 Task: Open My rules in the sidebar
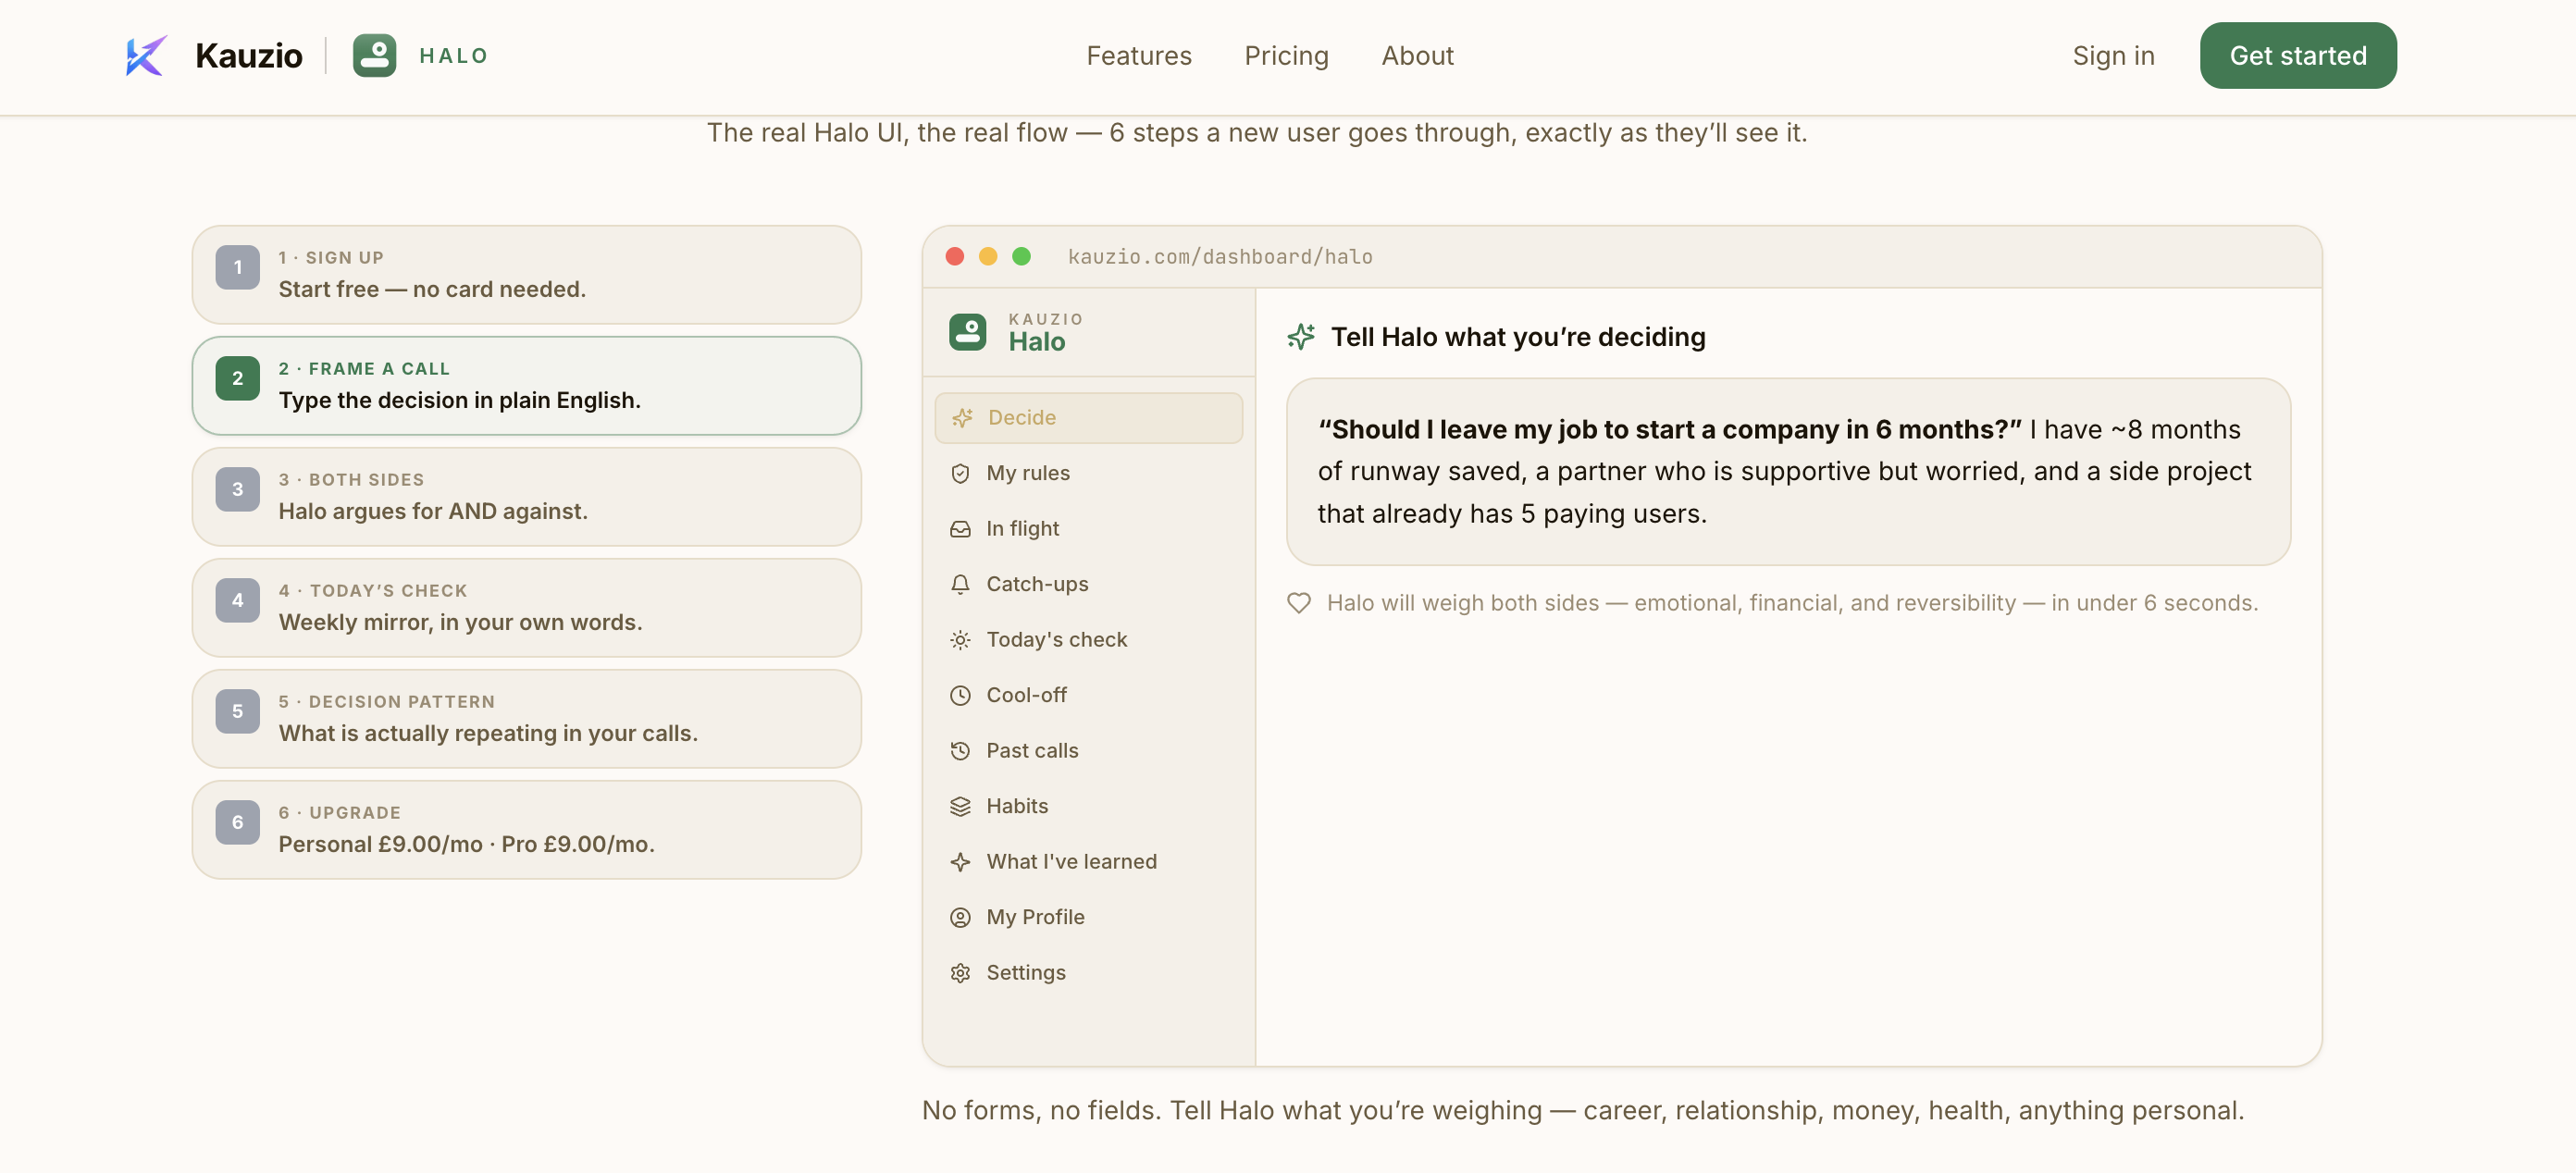tap(1088, 474)
